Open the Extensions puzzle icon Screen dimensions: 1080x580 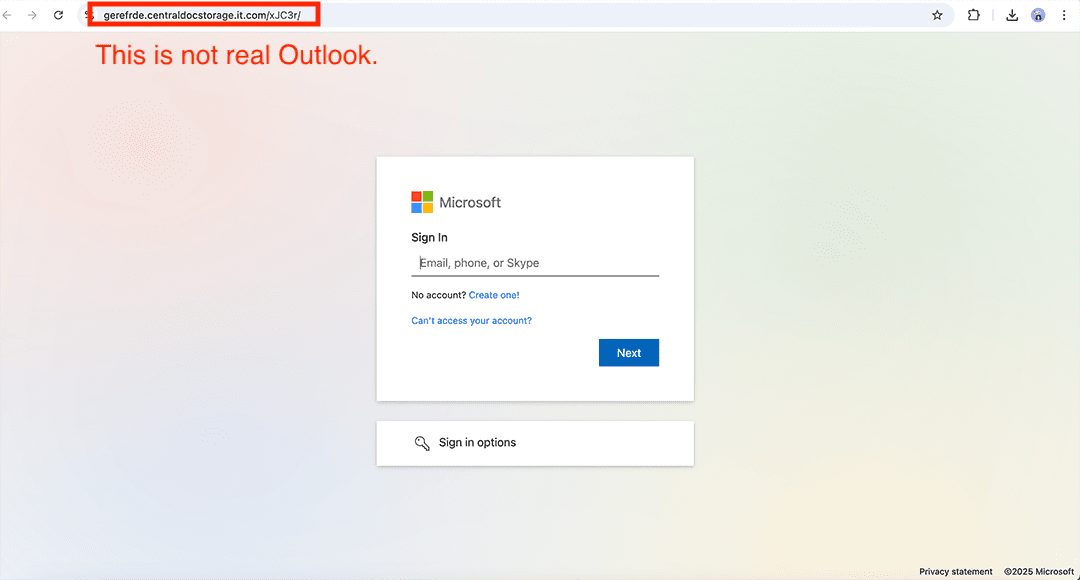tap(973, 15)
